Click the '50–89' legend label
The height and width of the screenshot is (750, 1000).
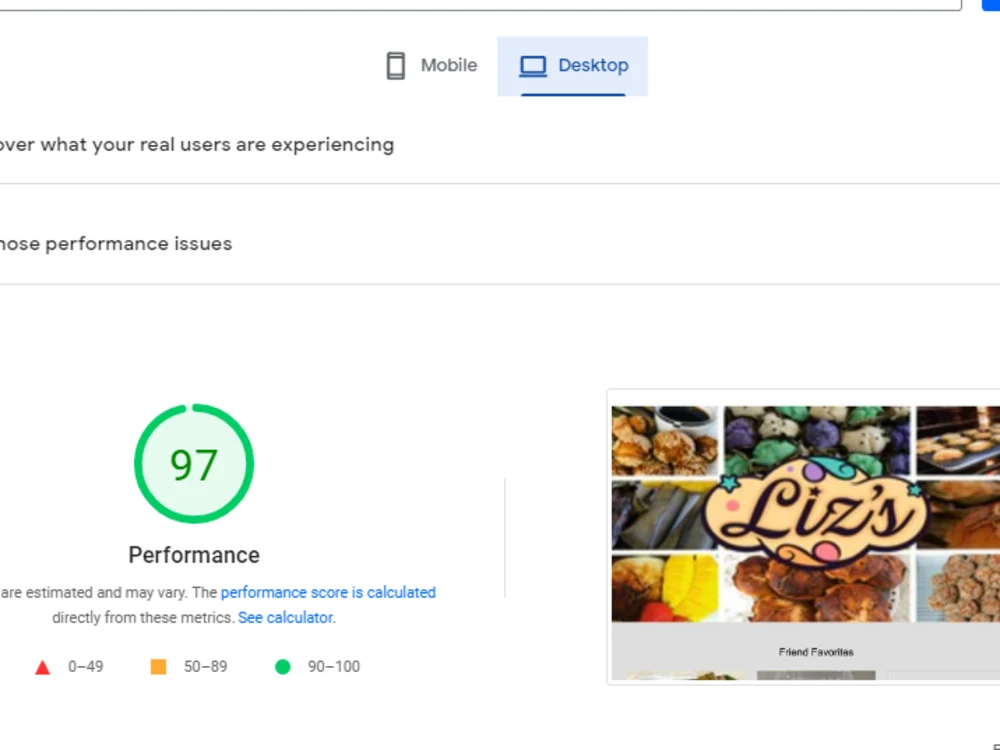pyautogui.click(x=205, y=666)
